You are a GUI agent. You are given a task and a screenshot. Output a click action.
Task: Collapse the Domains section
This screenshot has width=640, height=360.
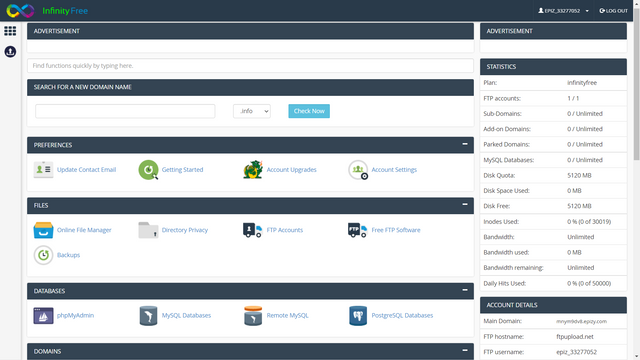click(465, 350)
